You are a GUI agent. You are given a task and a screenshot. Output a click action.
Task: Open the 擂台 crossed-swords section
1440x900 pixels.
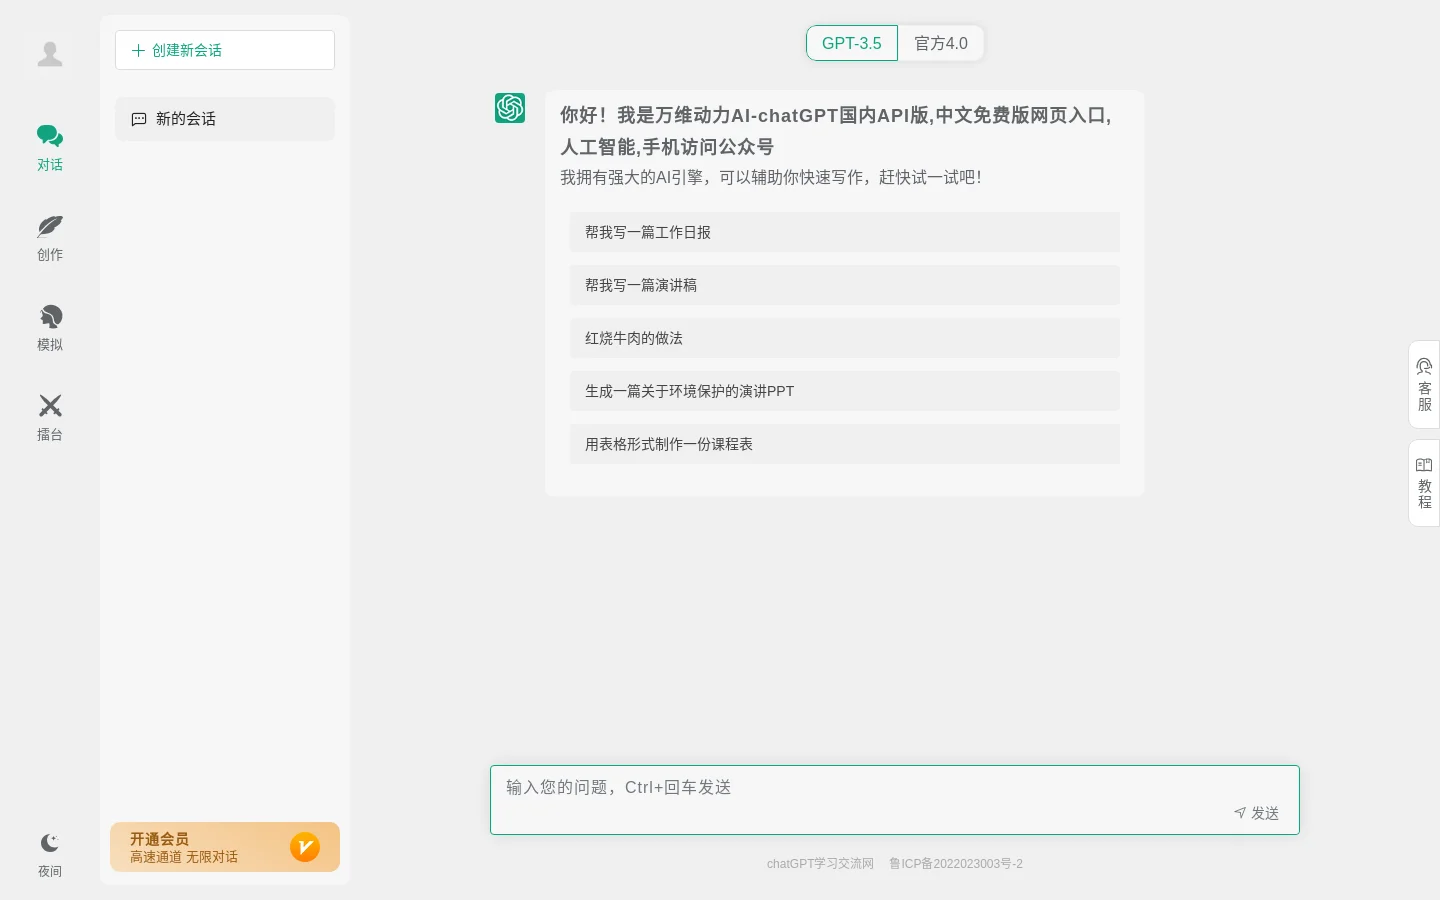coord(50,418)
